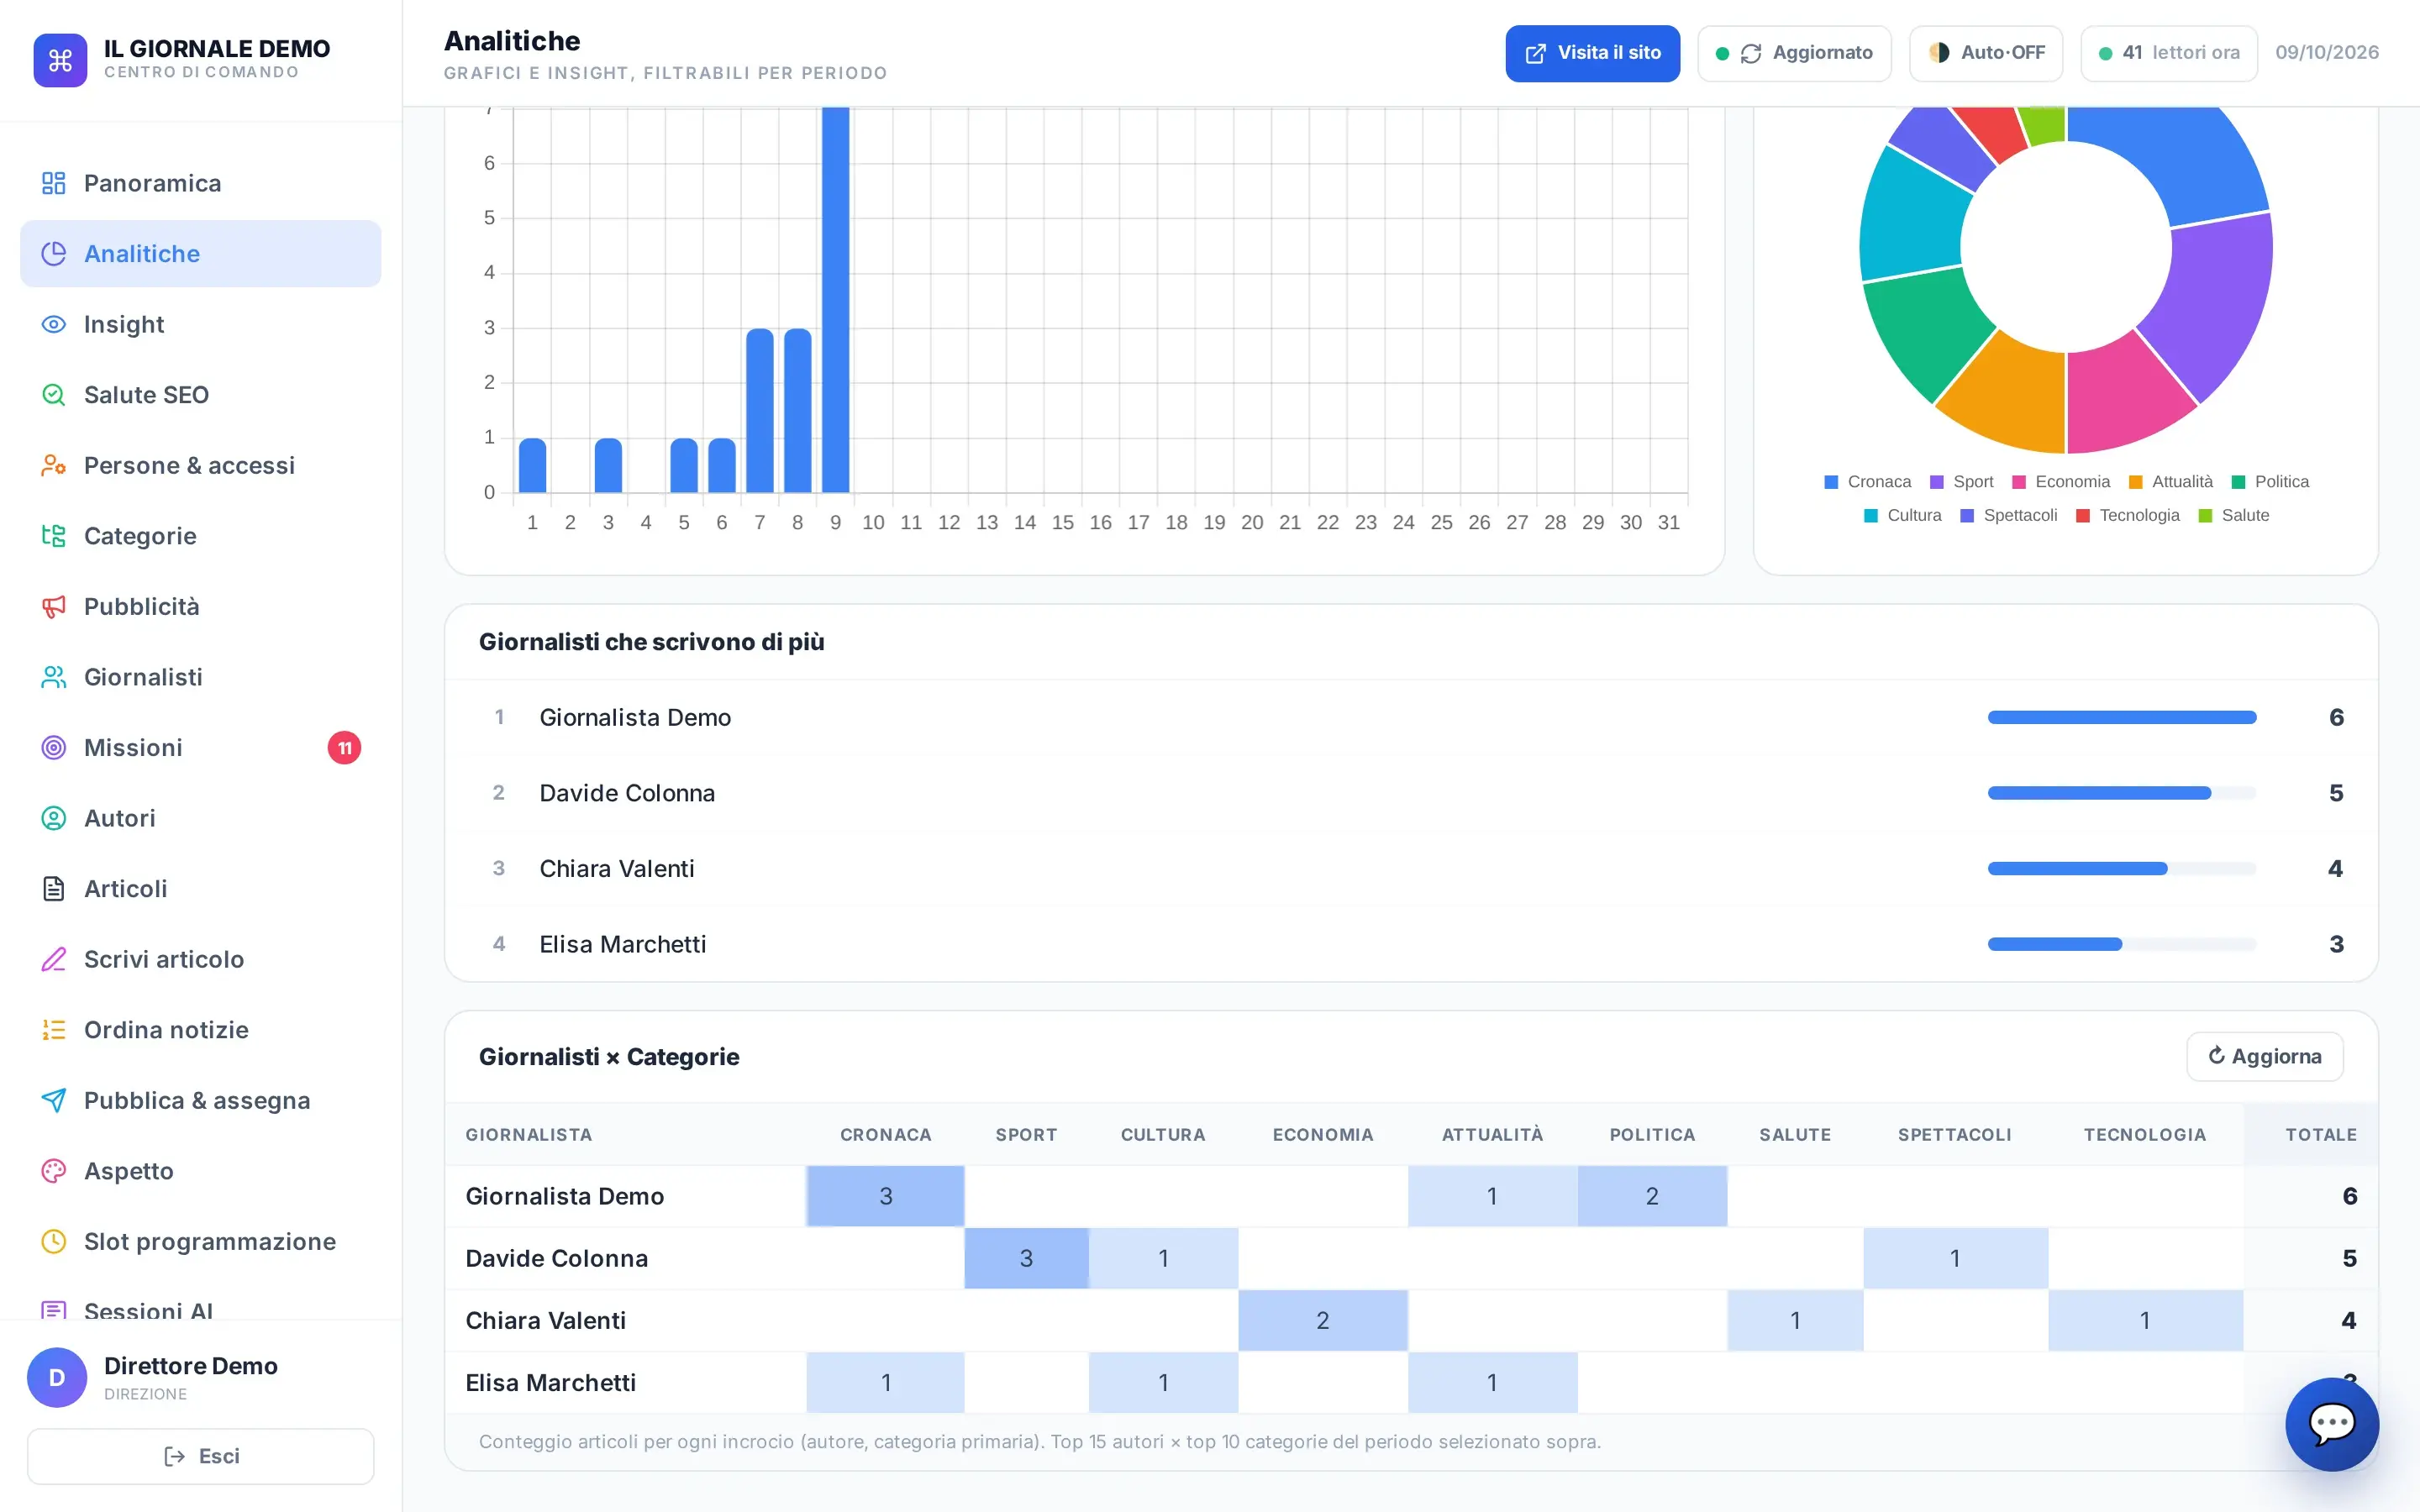Click the Pubblica & assegna paper plane icon

point(53,1100)
